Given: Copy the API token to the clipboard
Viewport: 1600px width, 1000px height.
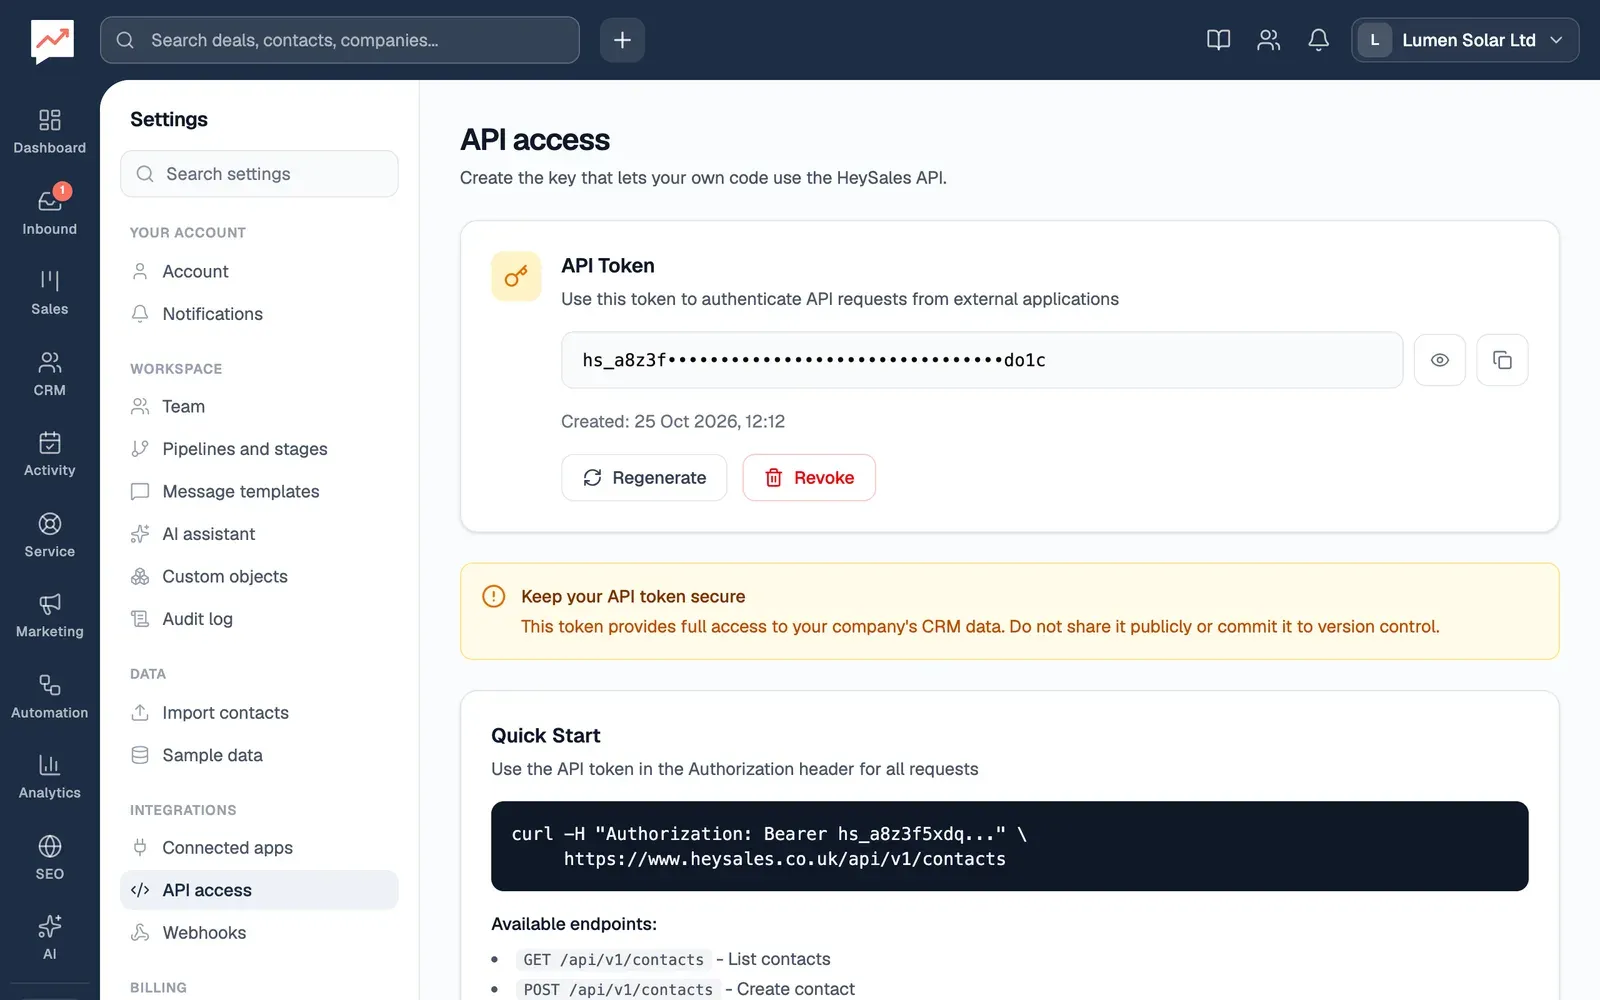Looking at the screenshot, I should point(1502,360).
